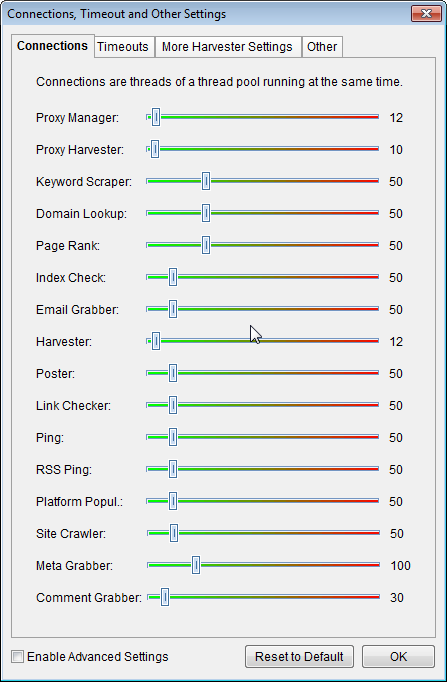Viewport: 447px width, 682px height.
Task: Click the Proxy Harvester slider handle
Action: 155,149
